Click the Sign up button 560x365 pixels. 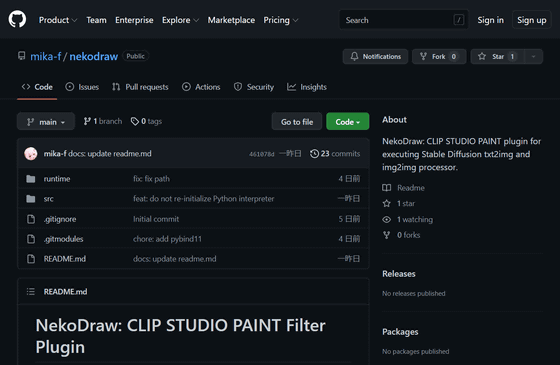tap(532, 20)
